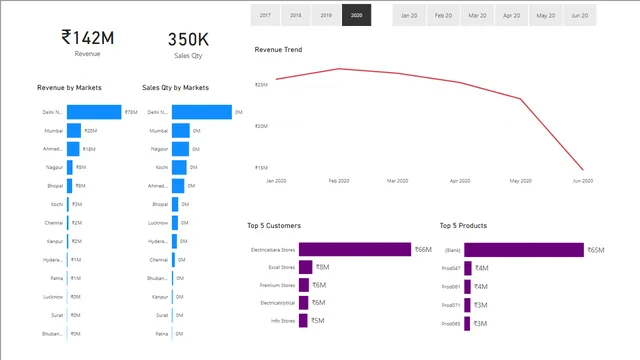The image size is (640, 360).
Task: Click Hydera... label in Revenue by Markets
Action: (53, 260)
